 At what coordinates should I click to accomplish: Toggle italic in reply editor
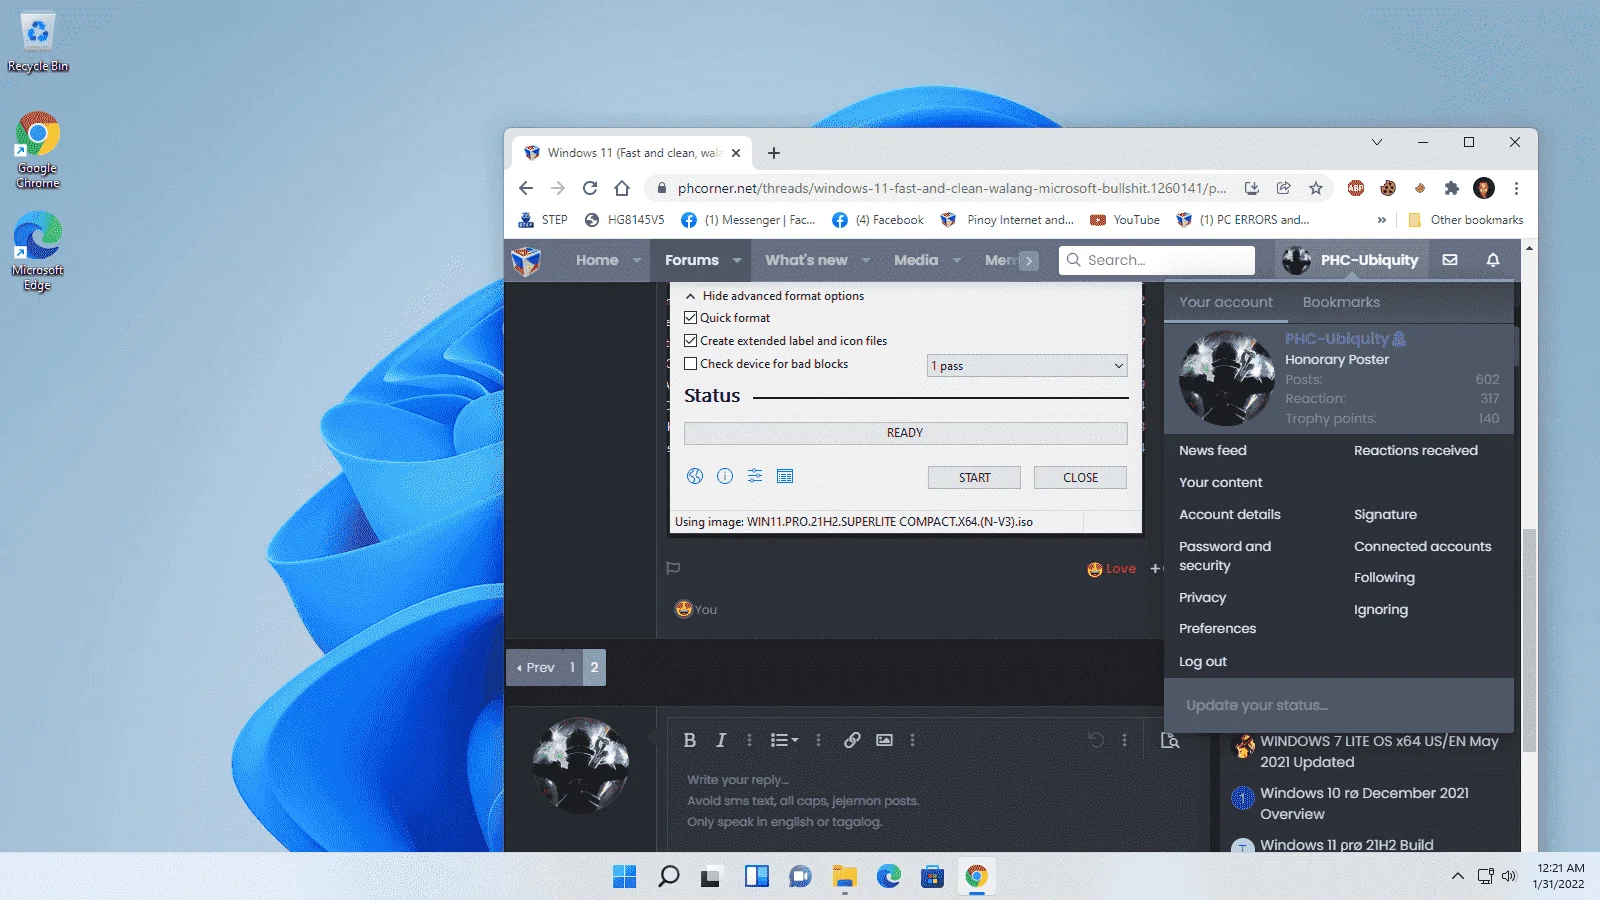[721, 740]
